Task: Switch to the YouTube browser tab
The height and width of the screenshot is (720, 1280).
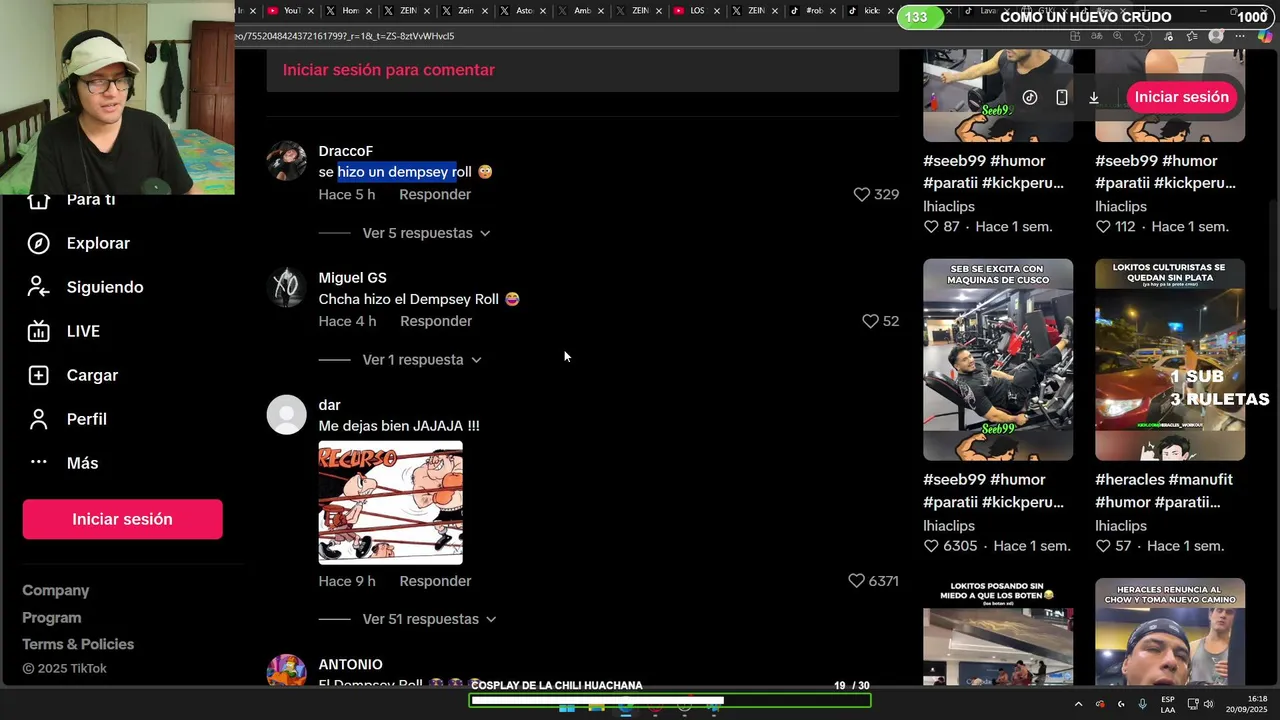Action: 292,11
